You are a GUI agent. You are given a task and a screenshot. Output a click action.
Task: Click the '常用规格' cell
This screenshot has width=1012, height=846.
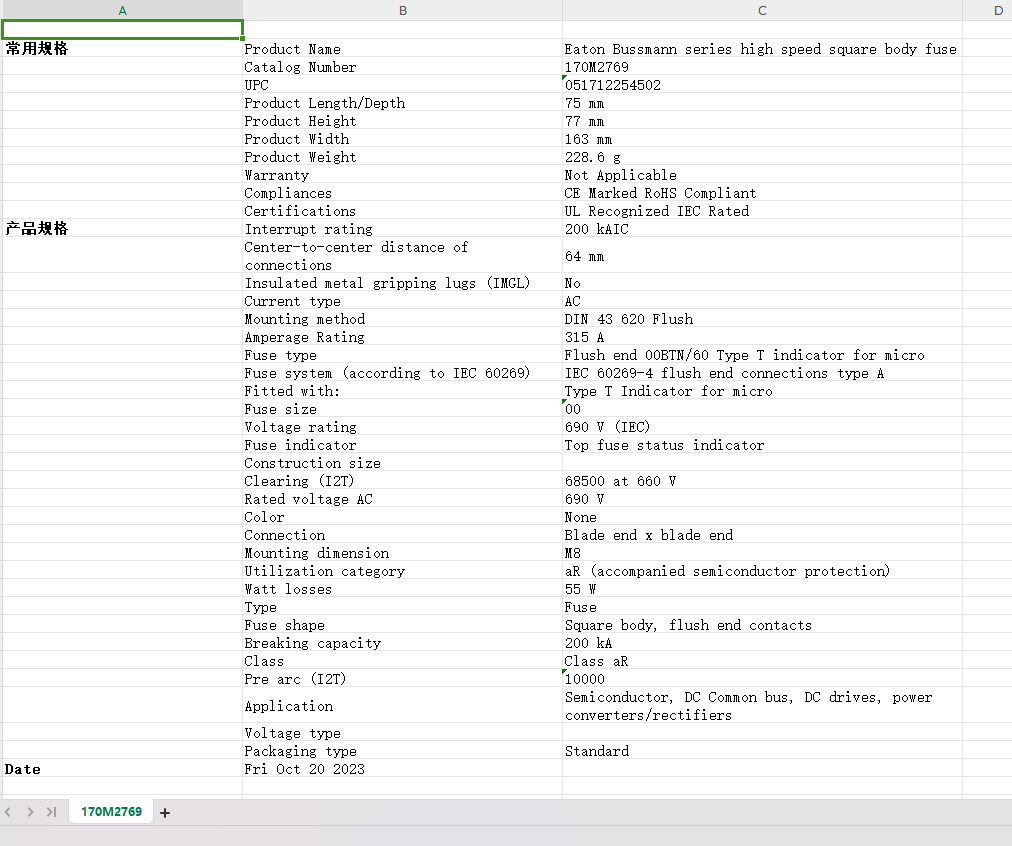[123, 48]
